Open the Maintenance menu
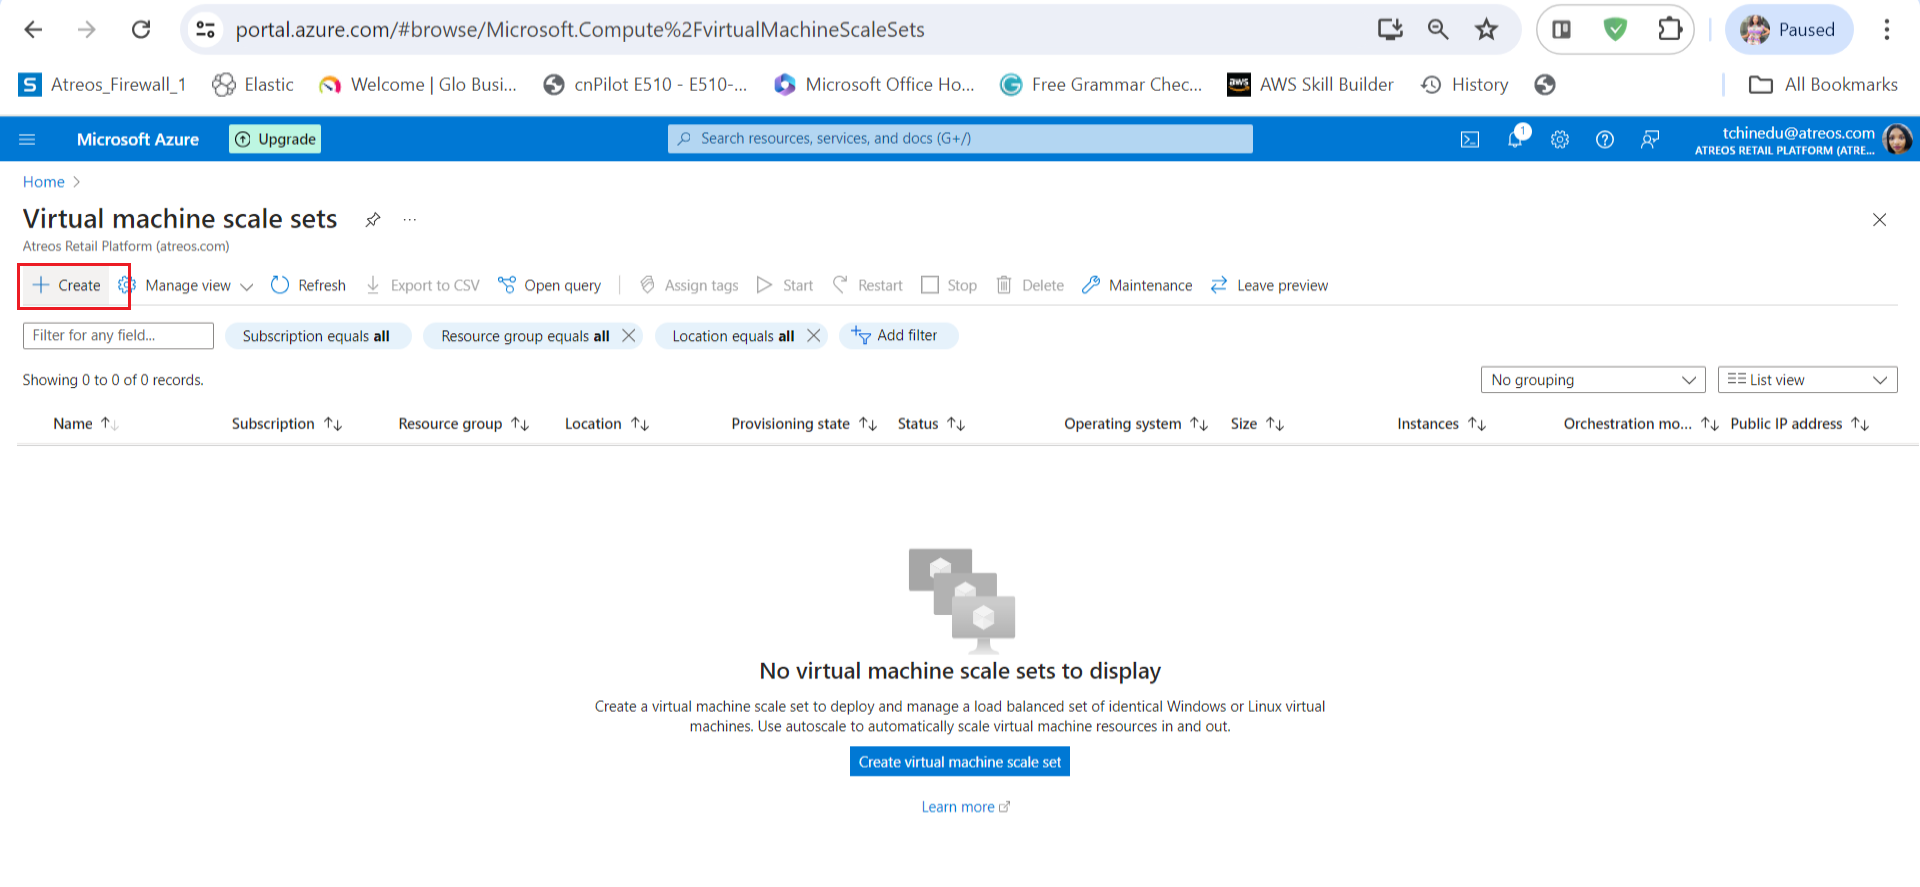The image size is (1920, 887). click(1137, 286)
